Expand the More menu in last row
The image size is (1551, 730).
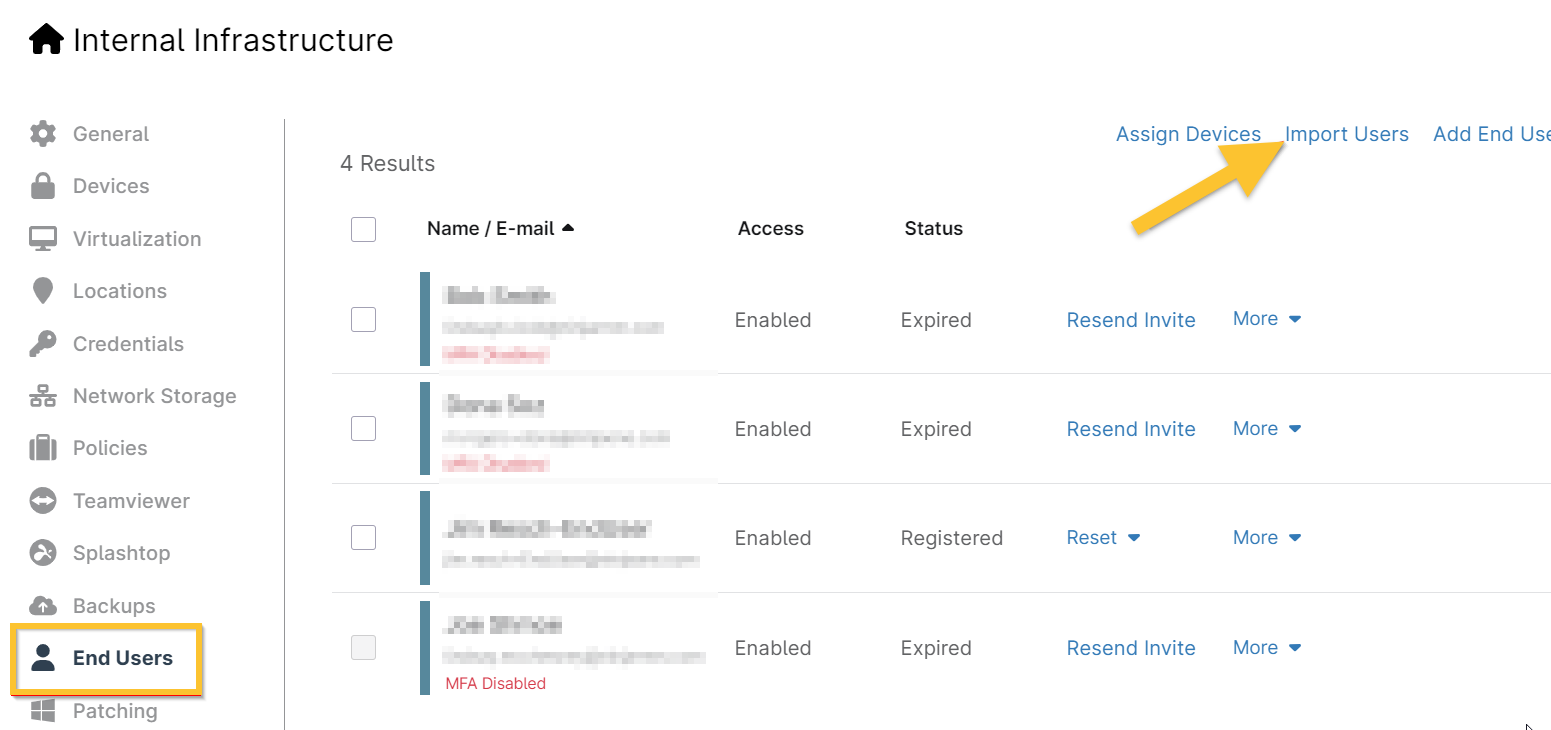click(x=1266, y=648)
